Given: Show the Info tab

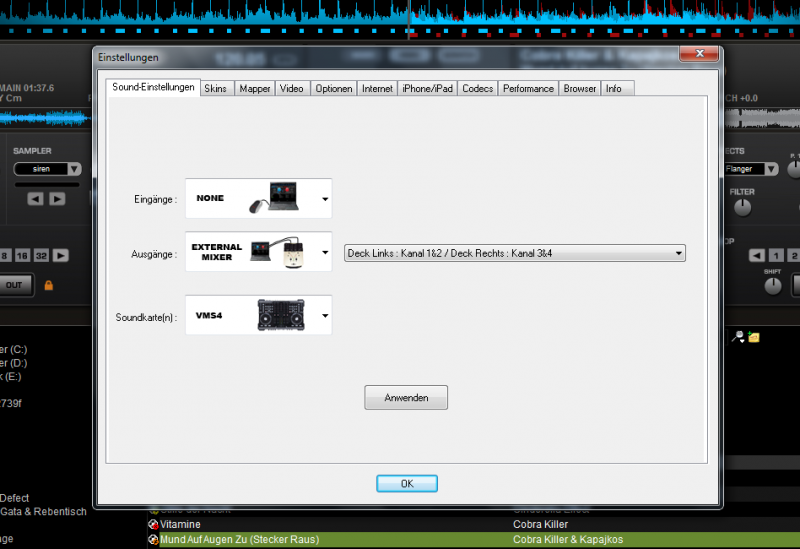Looking at the screenshot, I should pyautogui.click(x=617, y=88).
